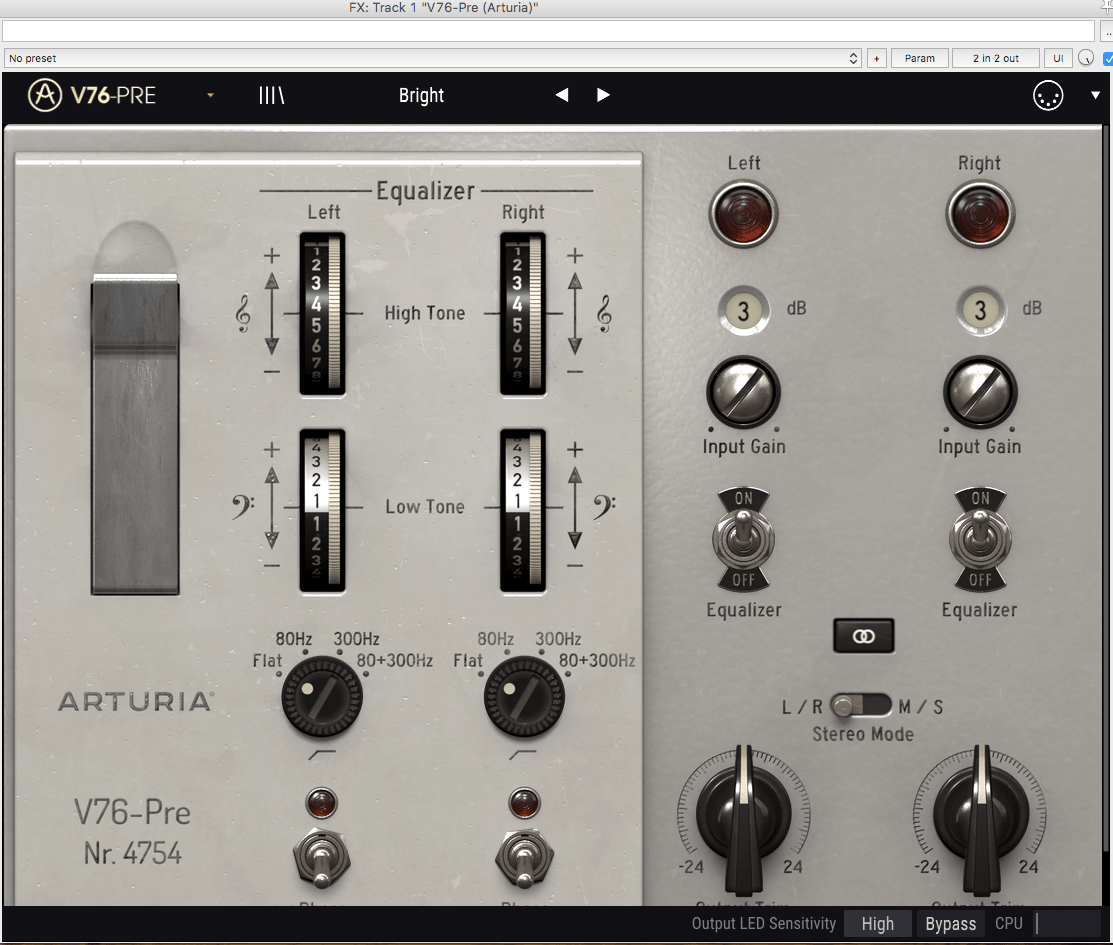Screen dimensions: 1113x945
Task: Go to the previous preset
Action: 561,95
